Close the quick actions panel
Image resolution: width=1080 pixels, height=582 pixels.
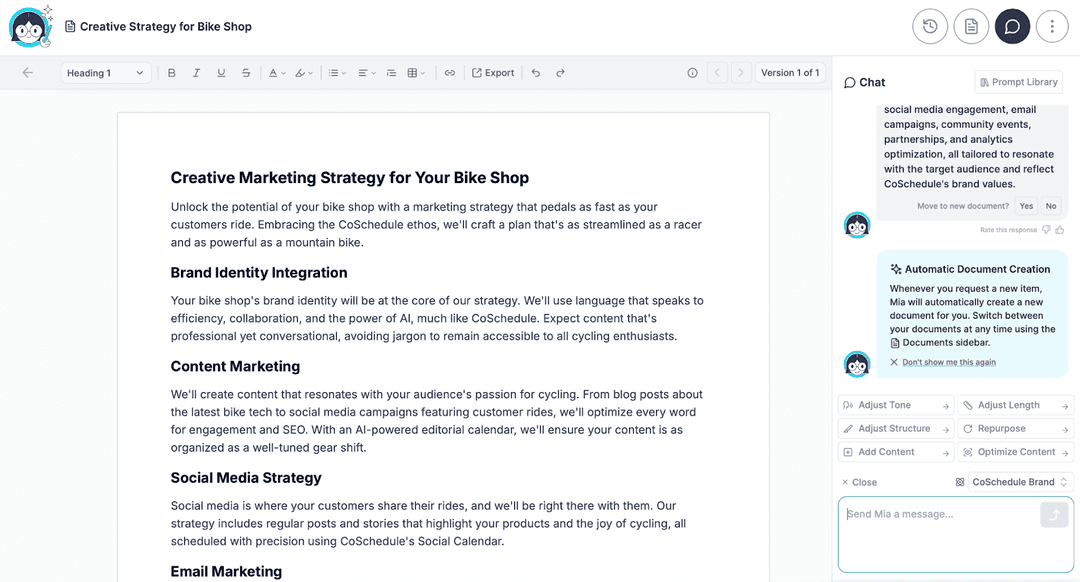[x=859, y=482]
